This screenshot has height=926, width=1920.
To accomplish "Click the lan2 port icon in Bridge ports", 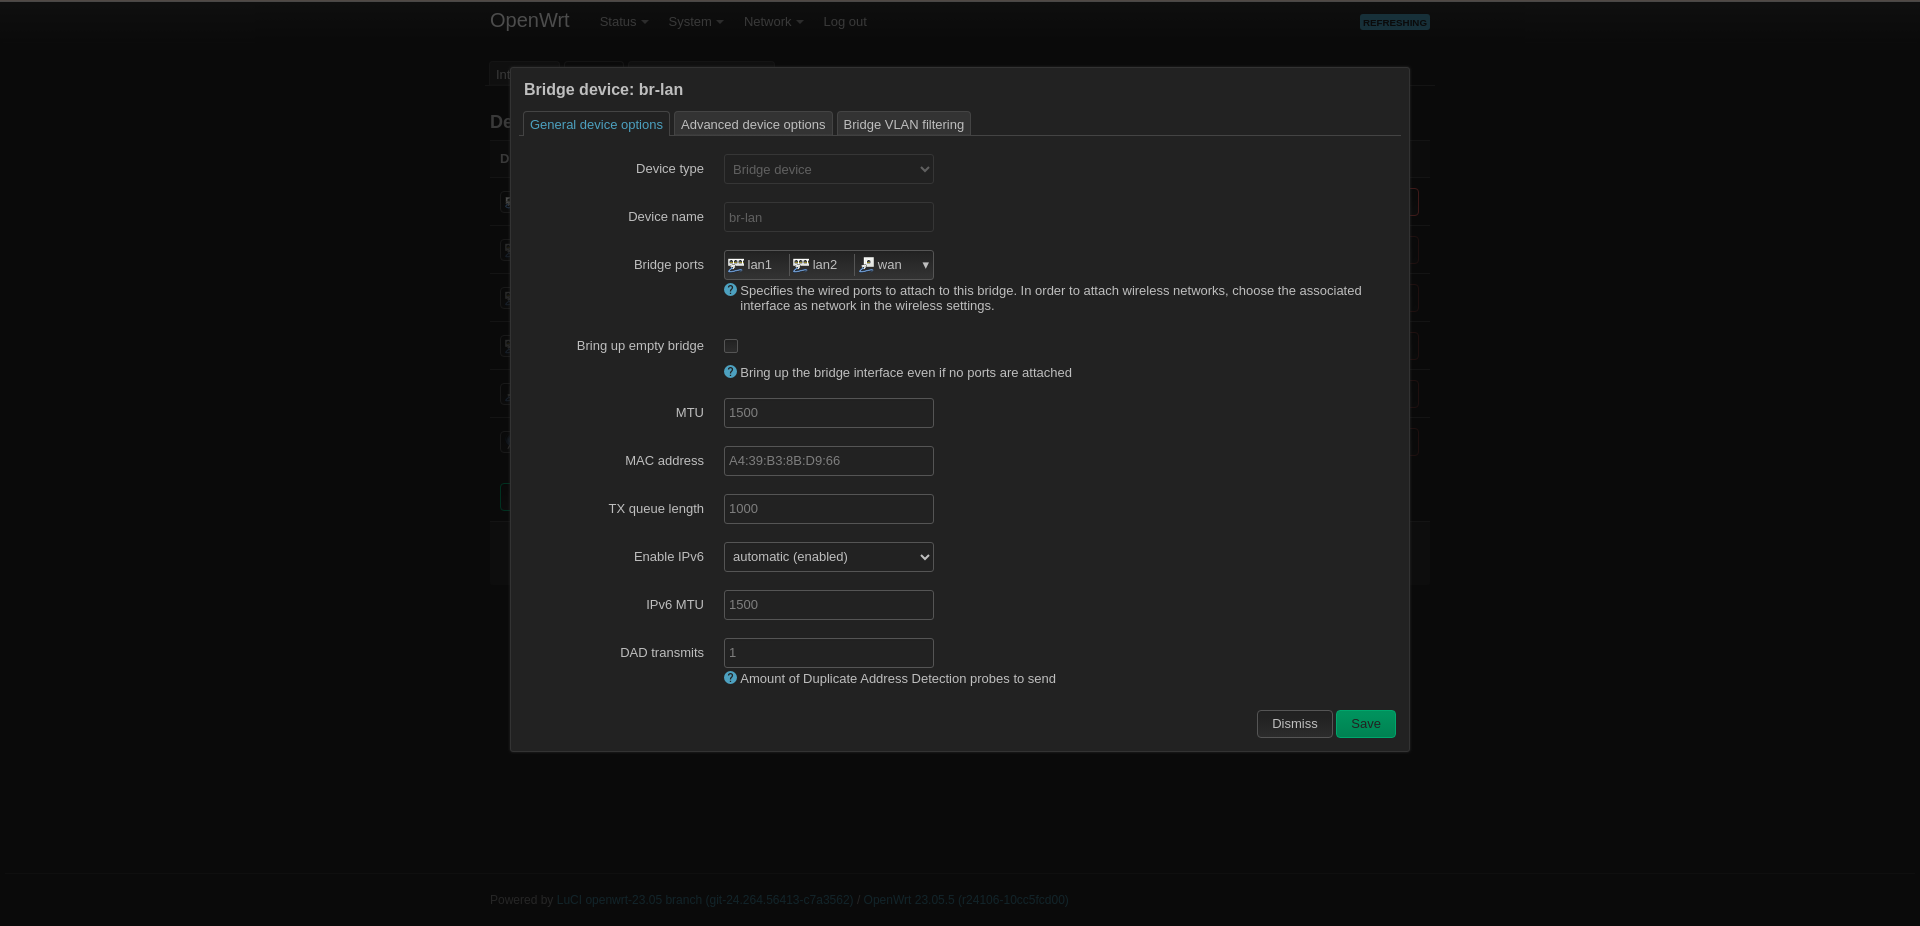I will click(801, 265).
